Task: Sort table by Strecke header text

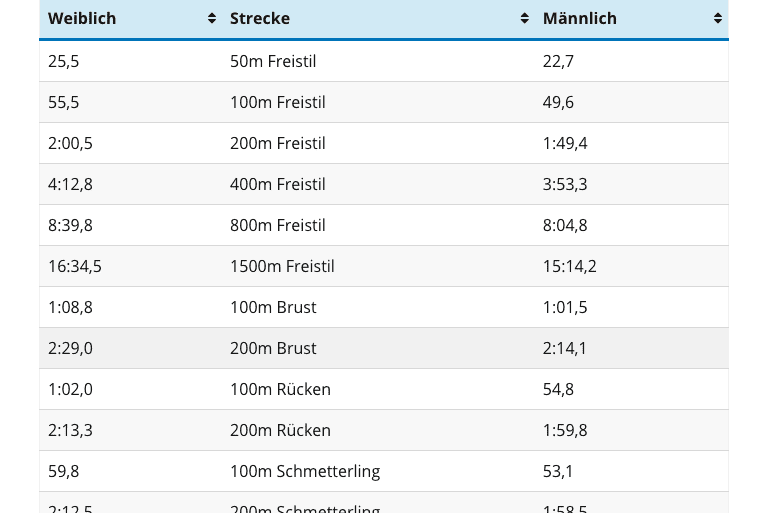Action: [260, 19]
